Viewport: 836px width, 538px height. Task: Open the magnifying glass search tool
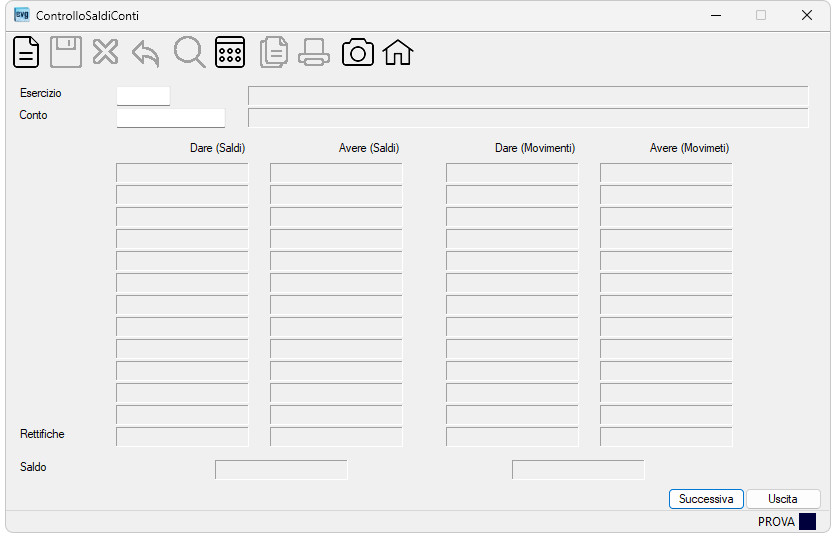(189, 52)
